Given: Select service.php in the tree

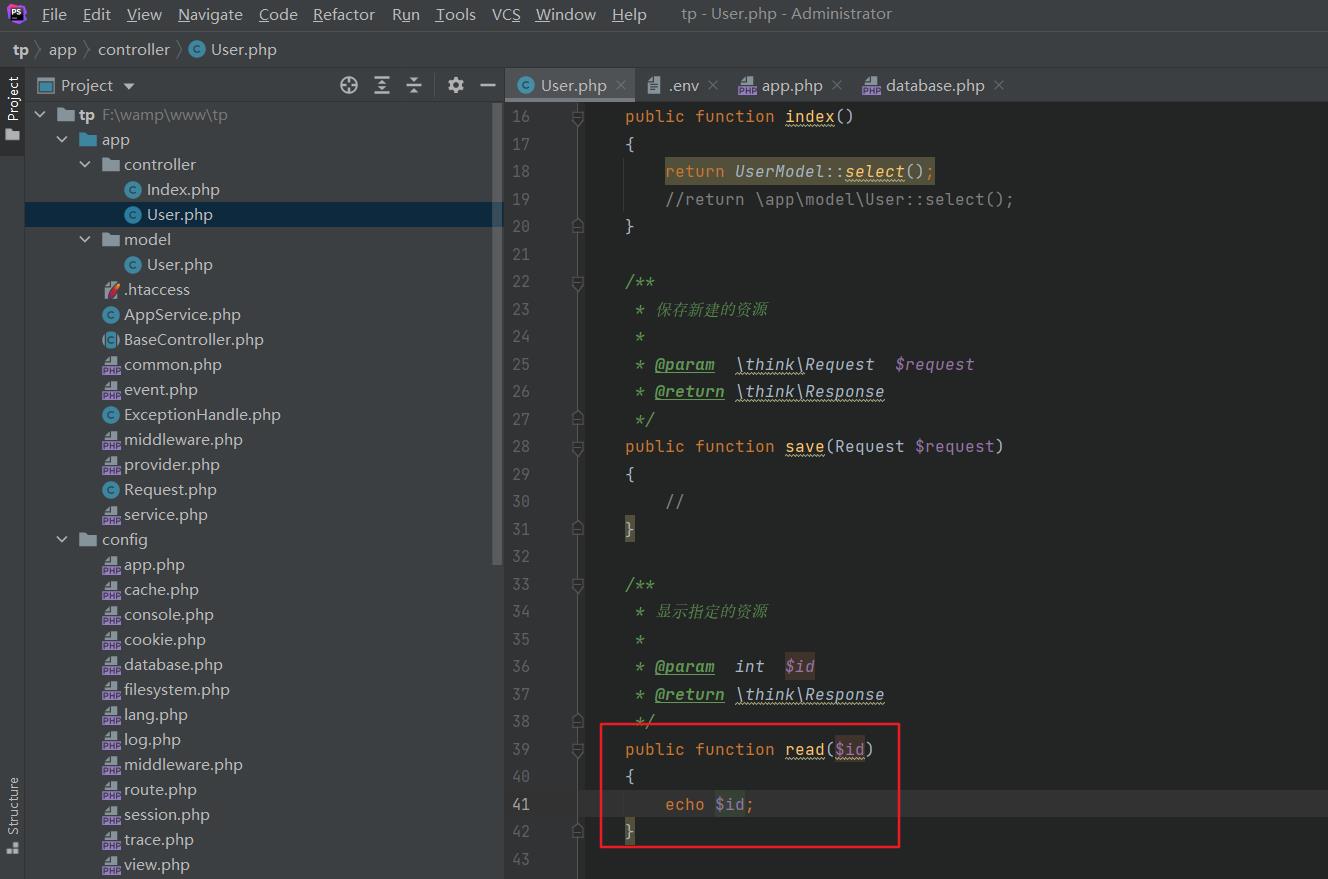Looking at the screenshot, I should (155, 515).
